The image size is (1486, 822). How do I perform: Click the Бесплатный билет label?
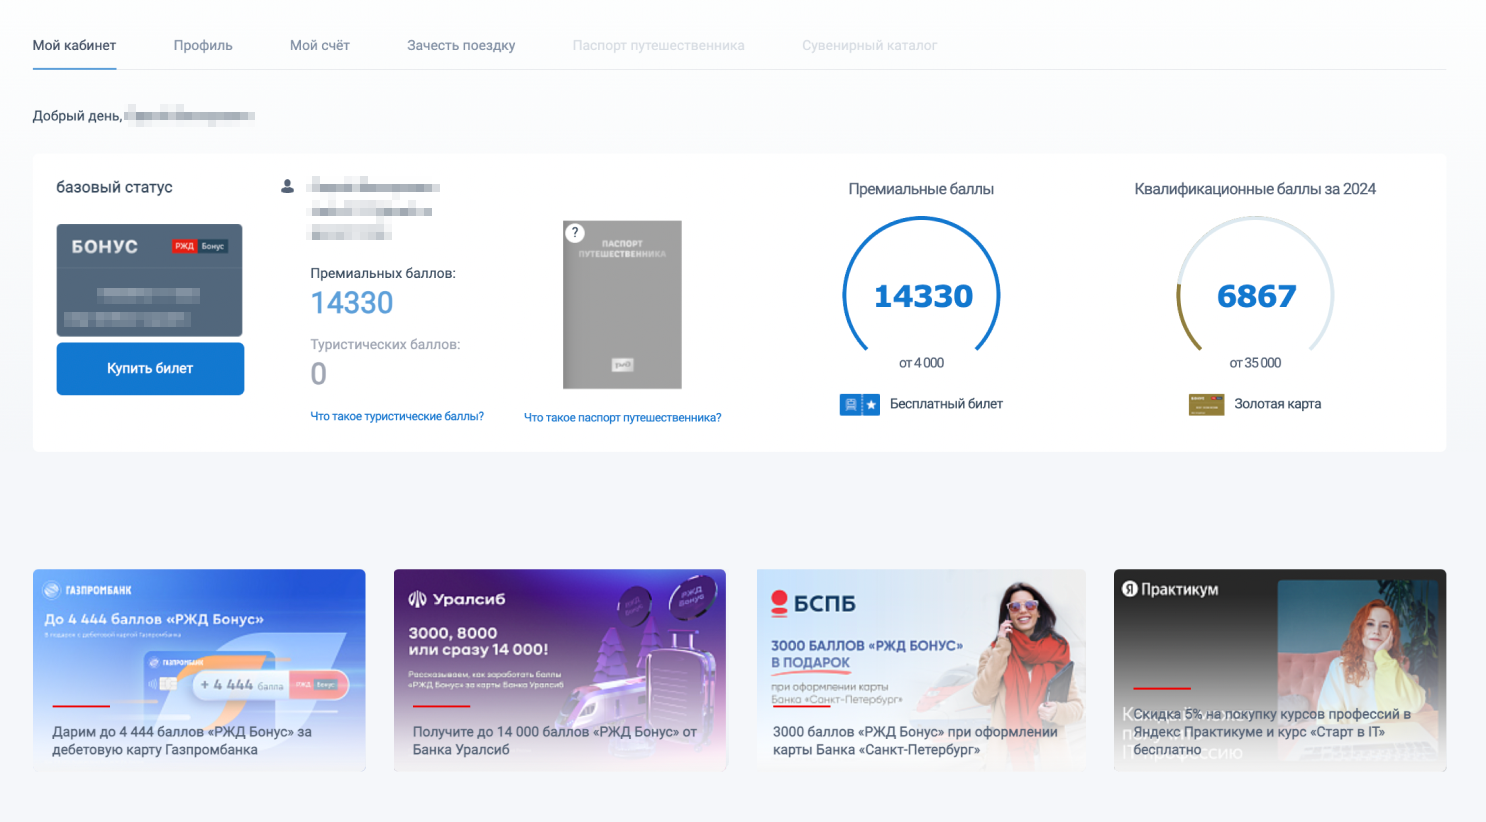click(x=946, y=404)
